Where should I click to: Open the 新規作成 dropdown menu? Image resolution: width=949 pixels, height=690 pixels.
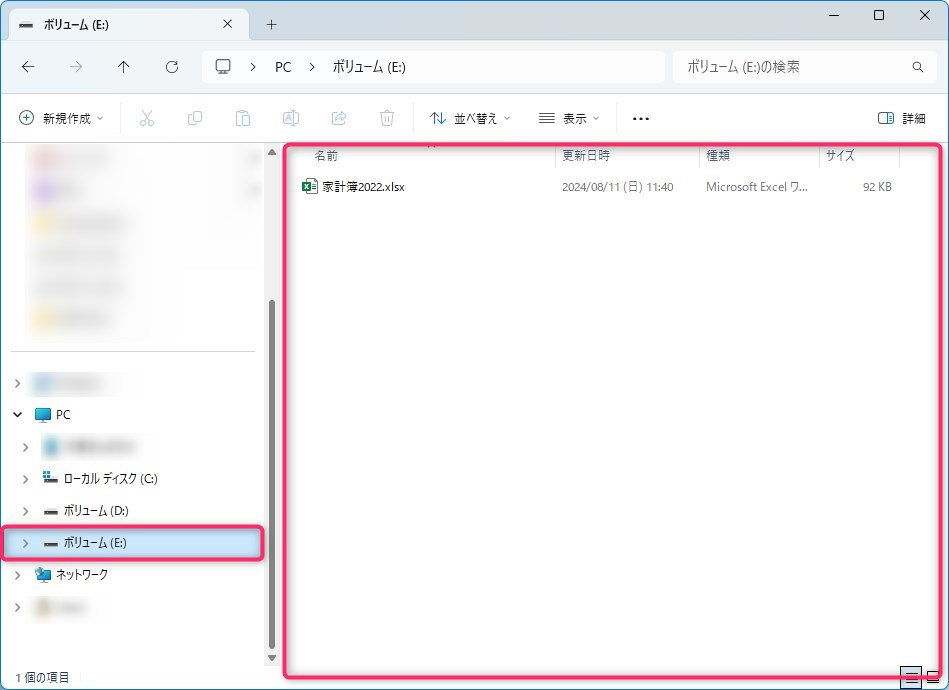62,118
